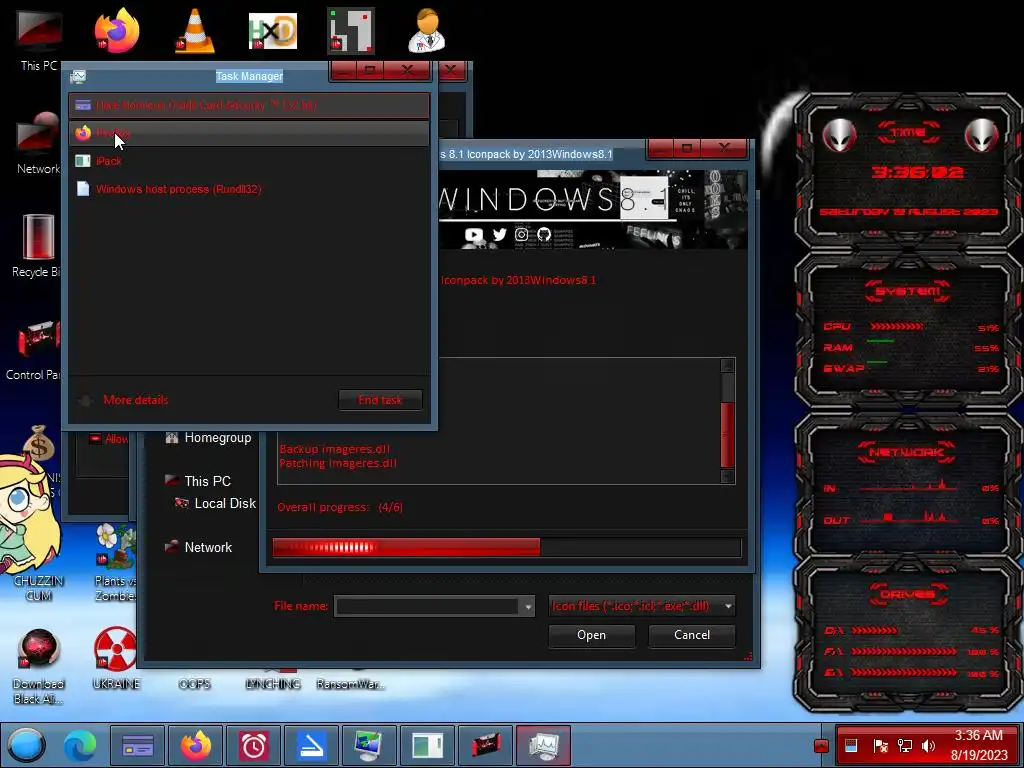Select Local Disk in the file dialog tree

point(216,503)
